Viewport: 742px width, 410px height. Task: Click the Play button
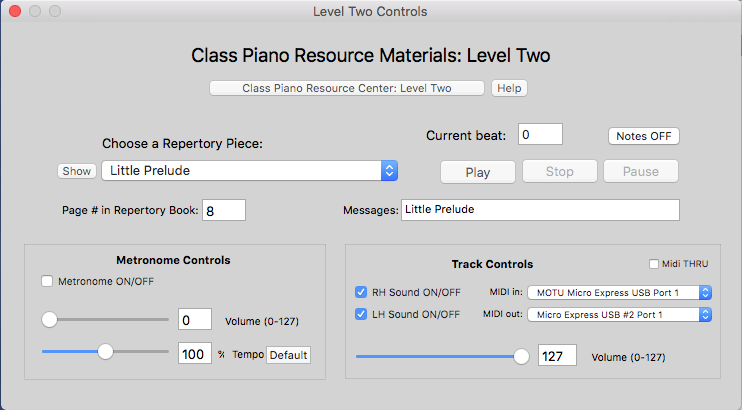click(478, 171)
